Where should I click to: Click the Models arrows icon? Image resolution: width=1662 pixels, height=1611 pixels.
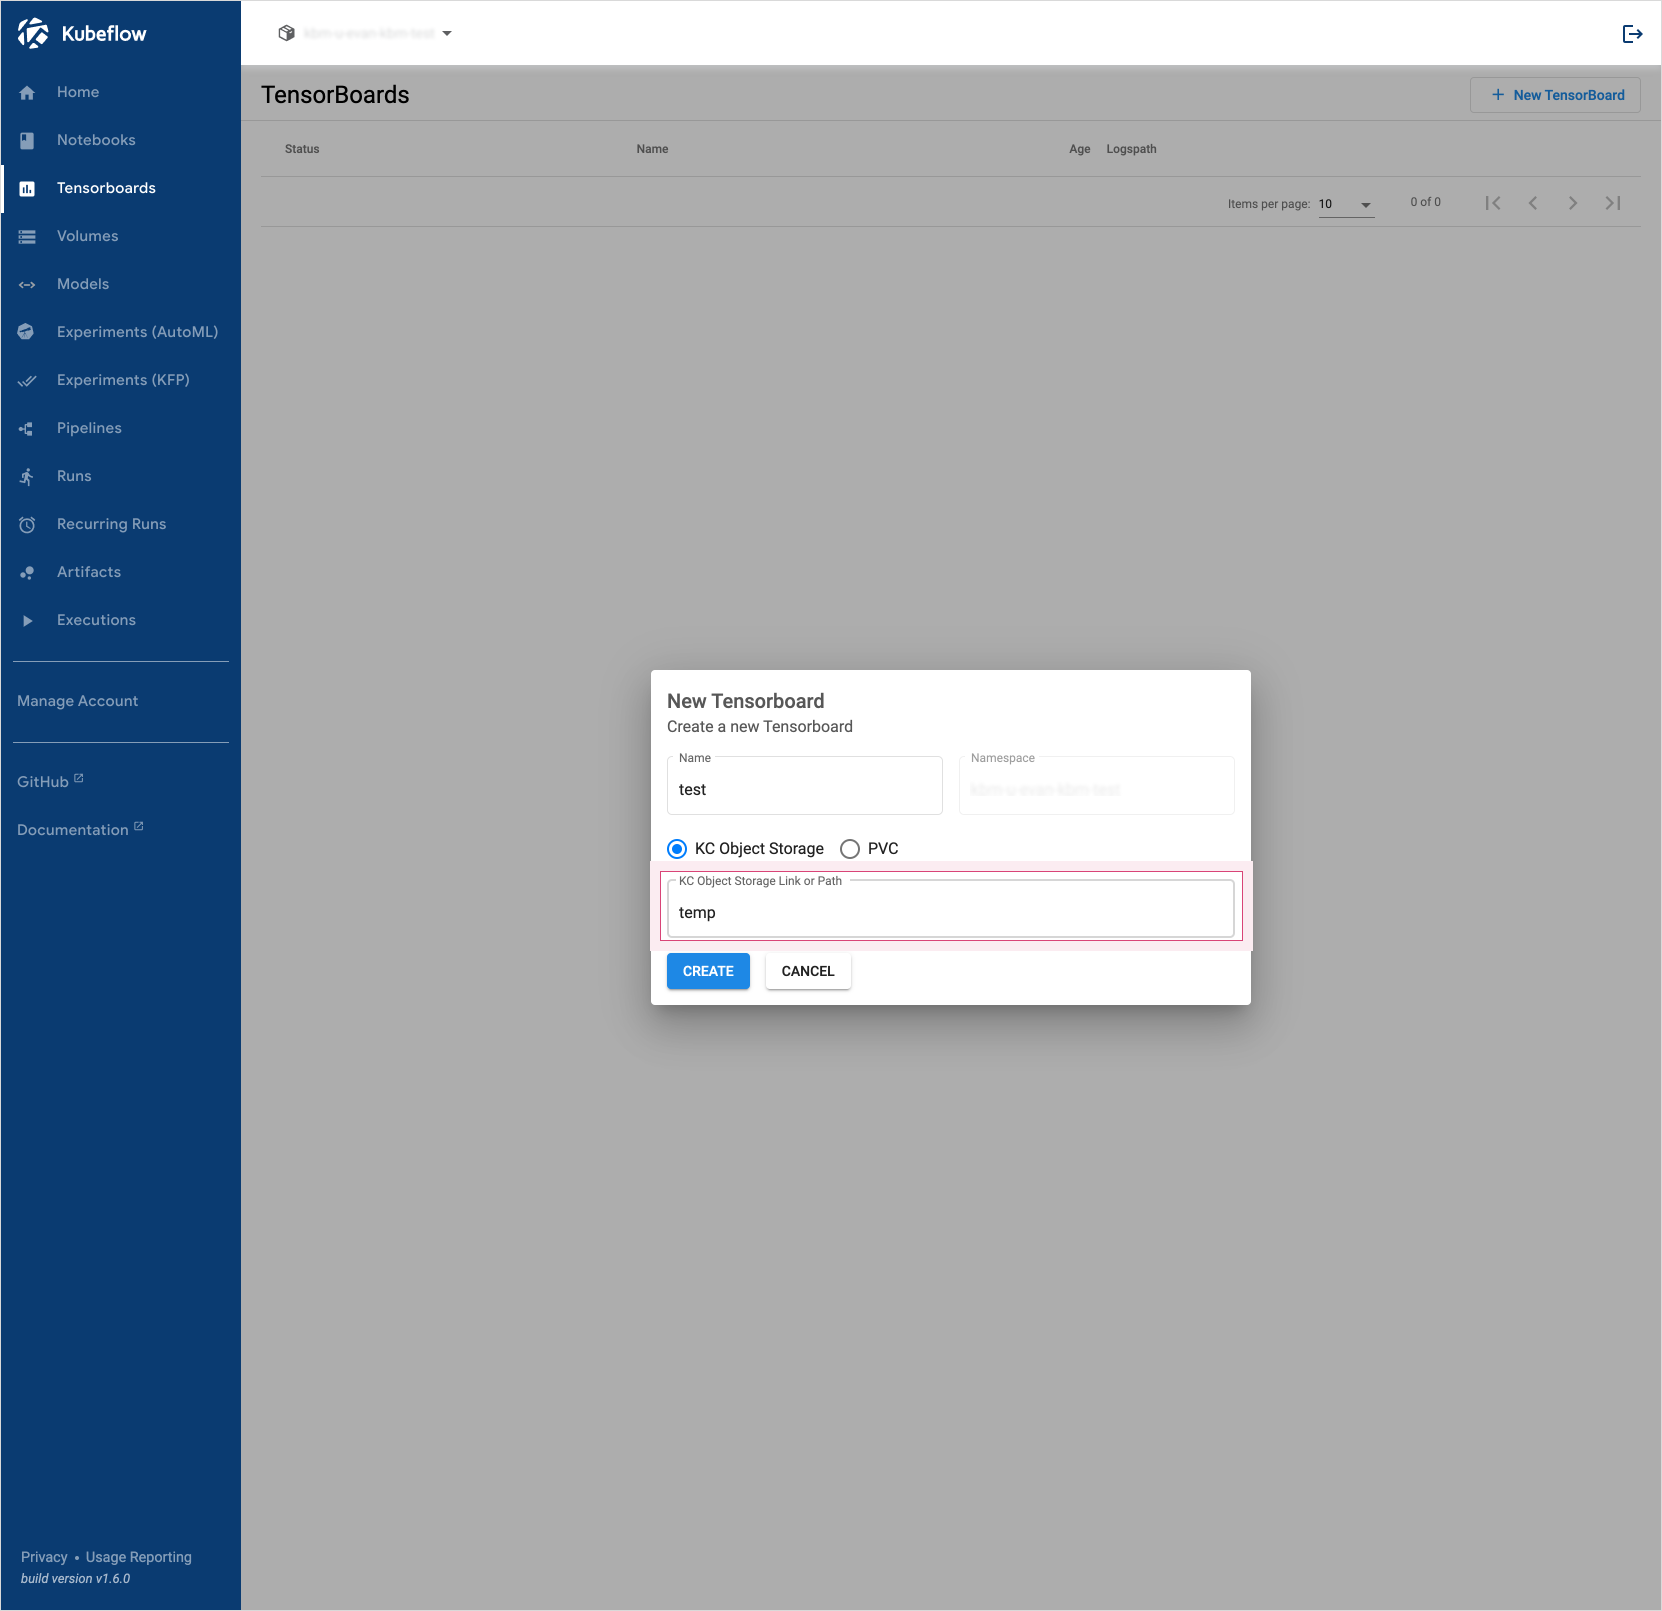pyautogui.click(x=27, y=285)
